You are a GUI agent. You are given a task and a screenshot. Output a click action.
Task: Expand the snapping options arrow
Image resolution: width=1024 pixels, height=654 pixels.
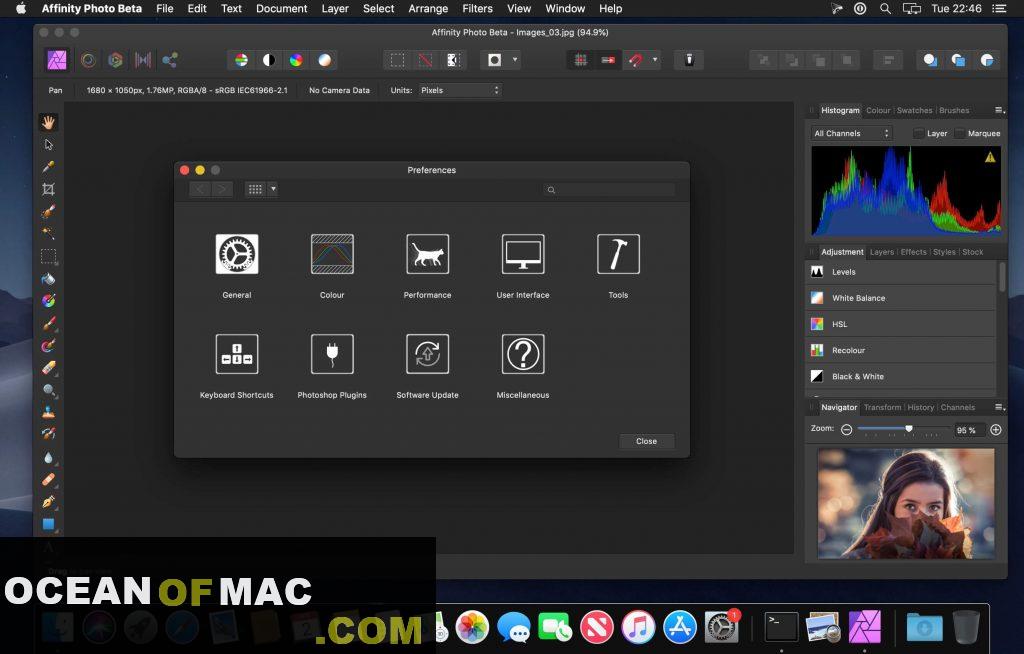click(654, 60)
